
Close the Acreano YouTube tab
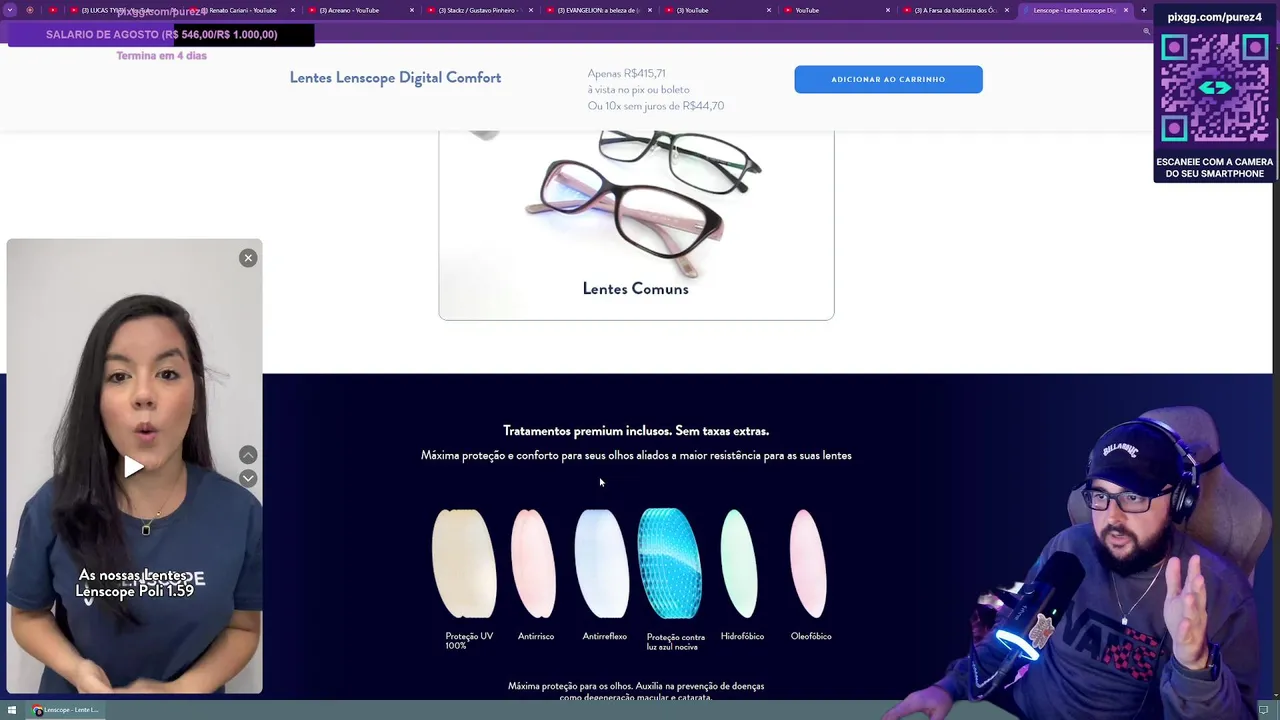click(x=411, y=10)
